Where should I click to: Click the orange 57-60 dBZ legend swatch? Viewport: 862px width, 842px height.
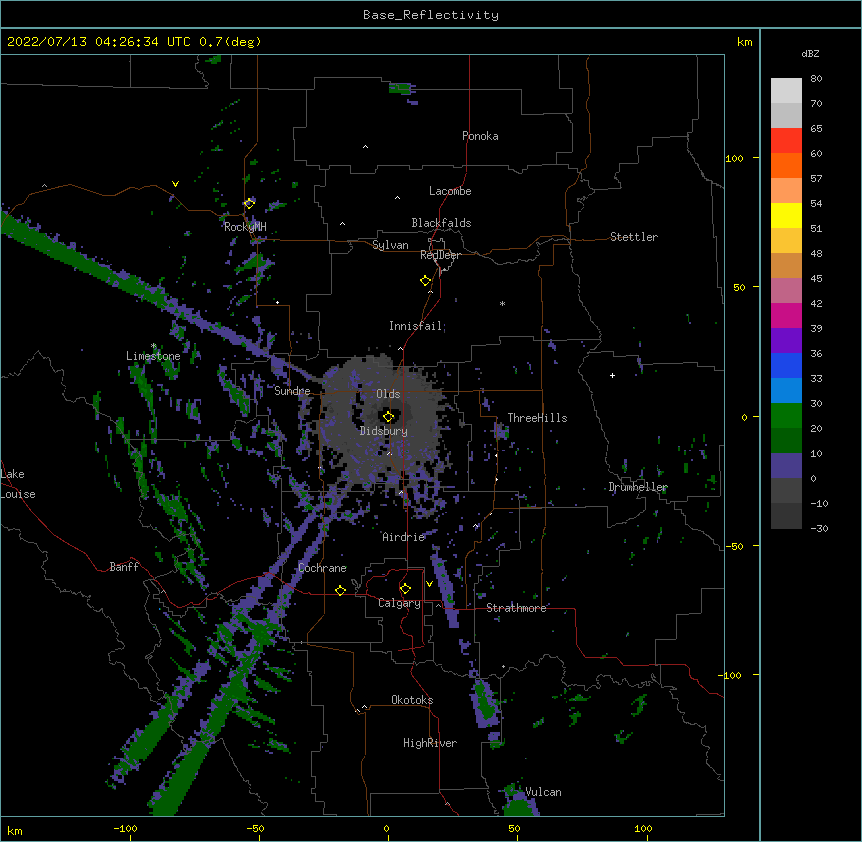coord(786,165)
